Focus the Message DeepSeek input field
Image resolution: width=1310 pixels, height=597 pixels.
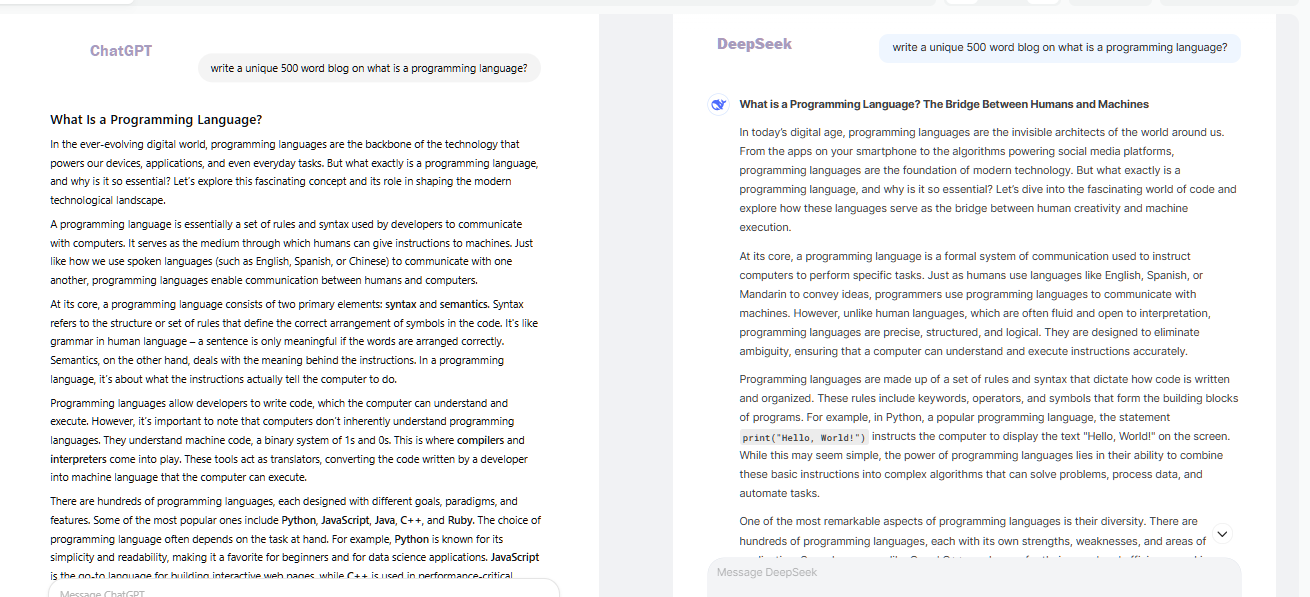tap(974, 575)
